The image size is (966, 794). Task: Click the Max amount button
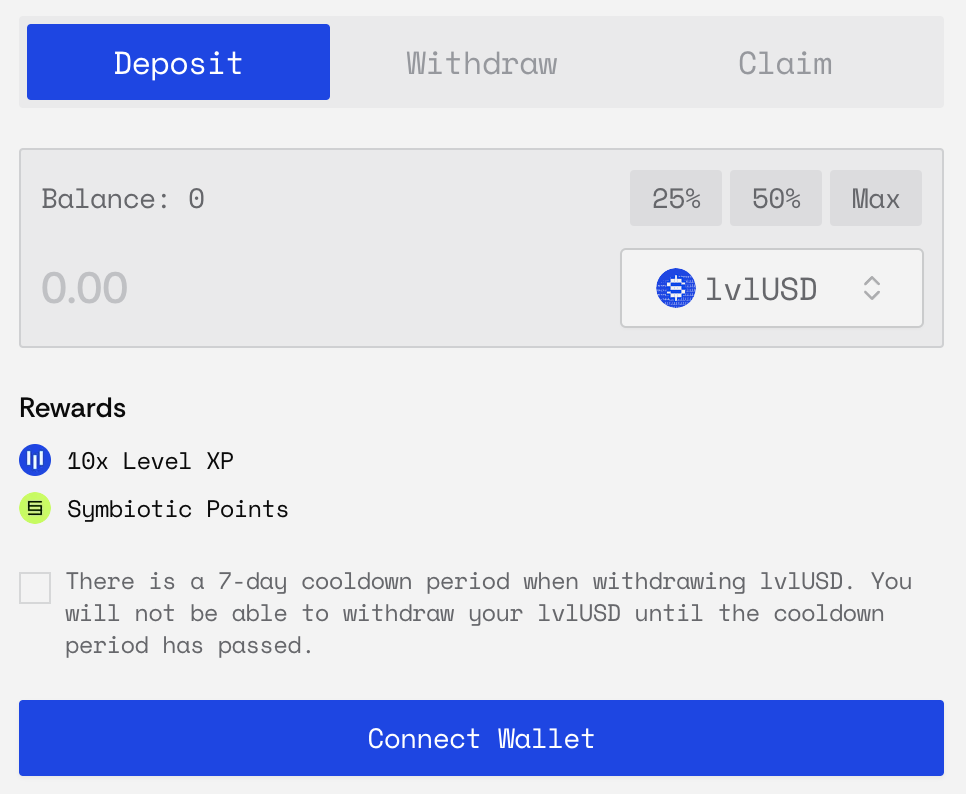tap(876, 199)
